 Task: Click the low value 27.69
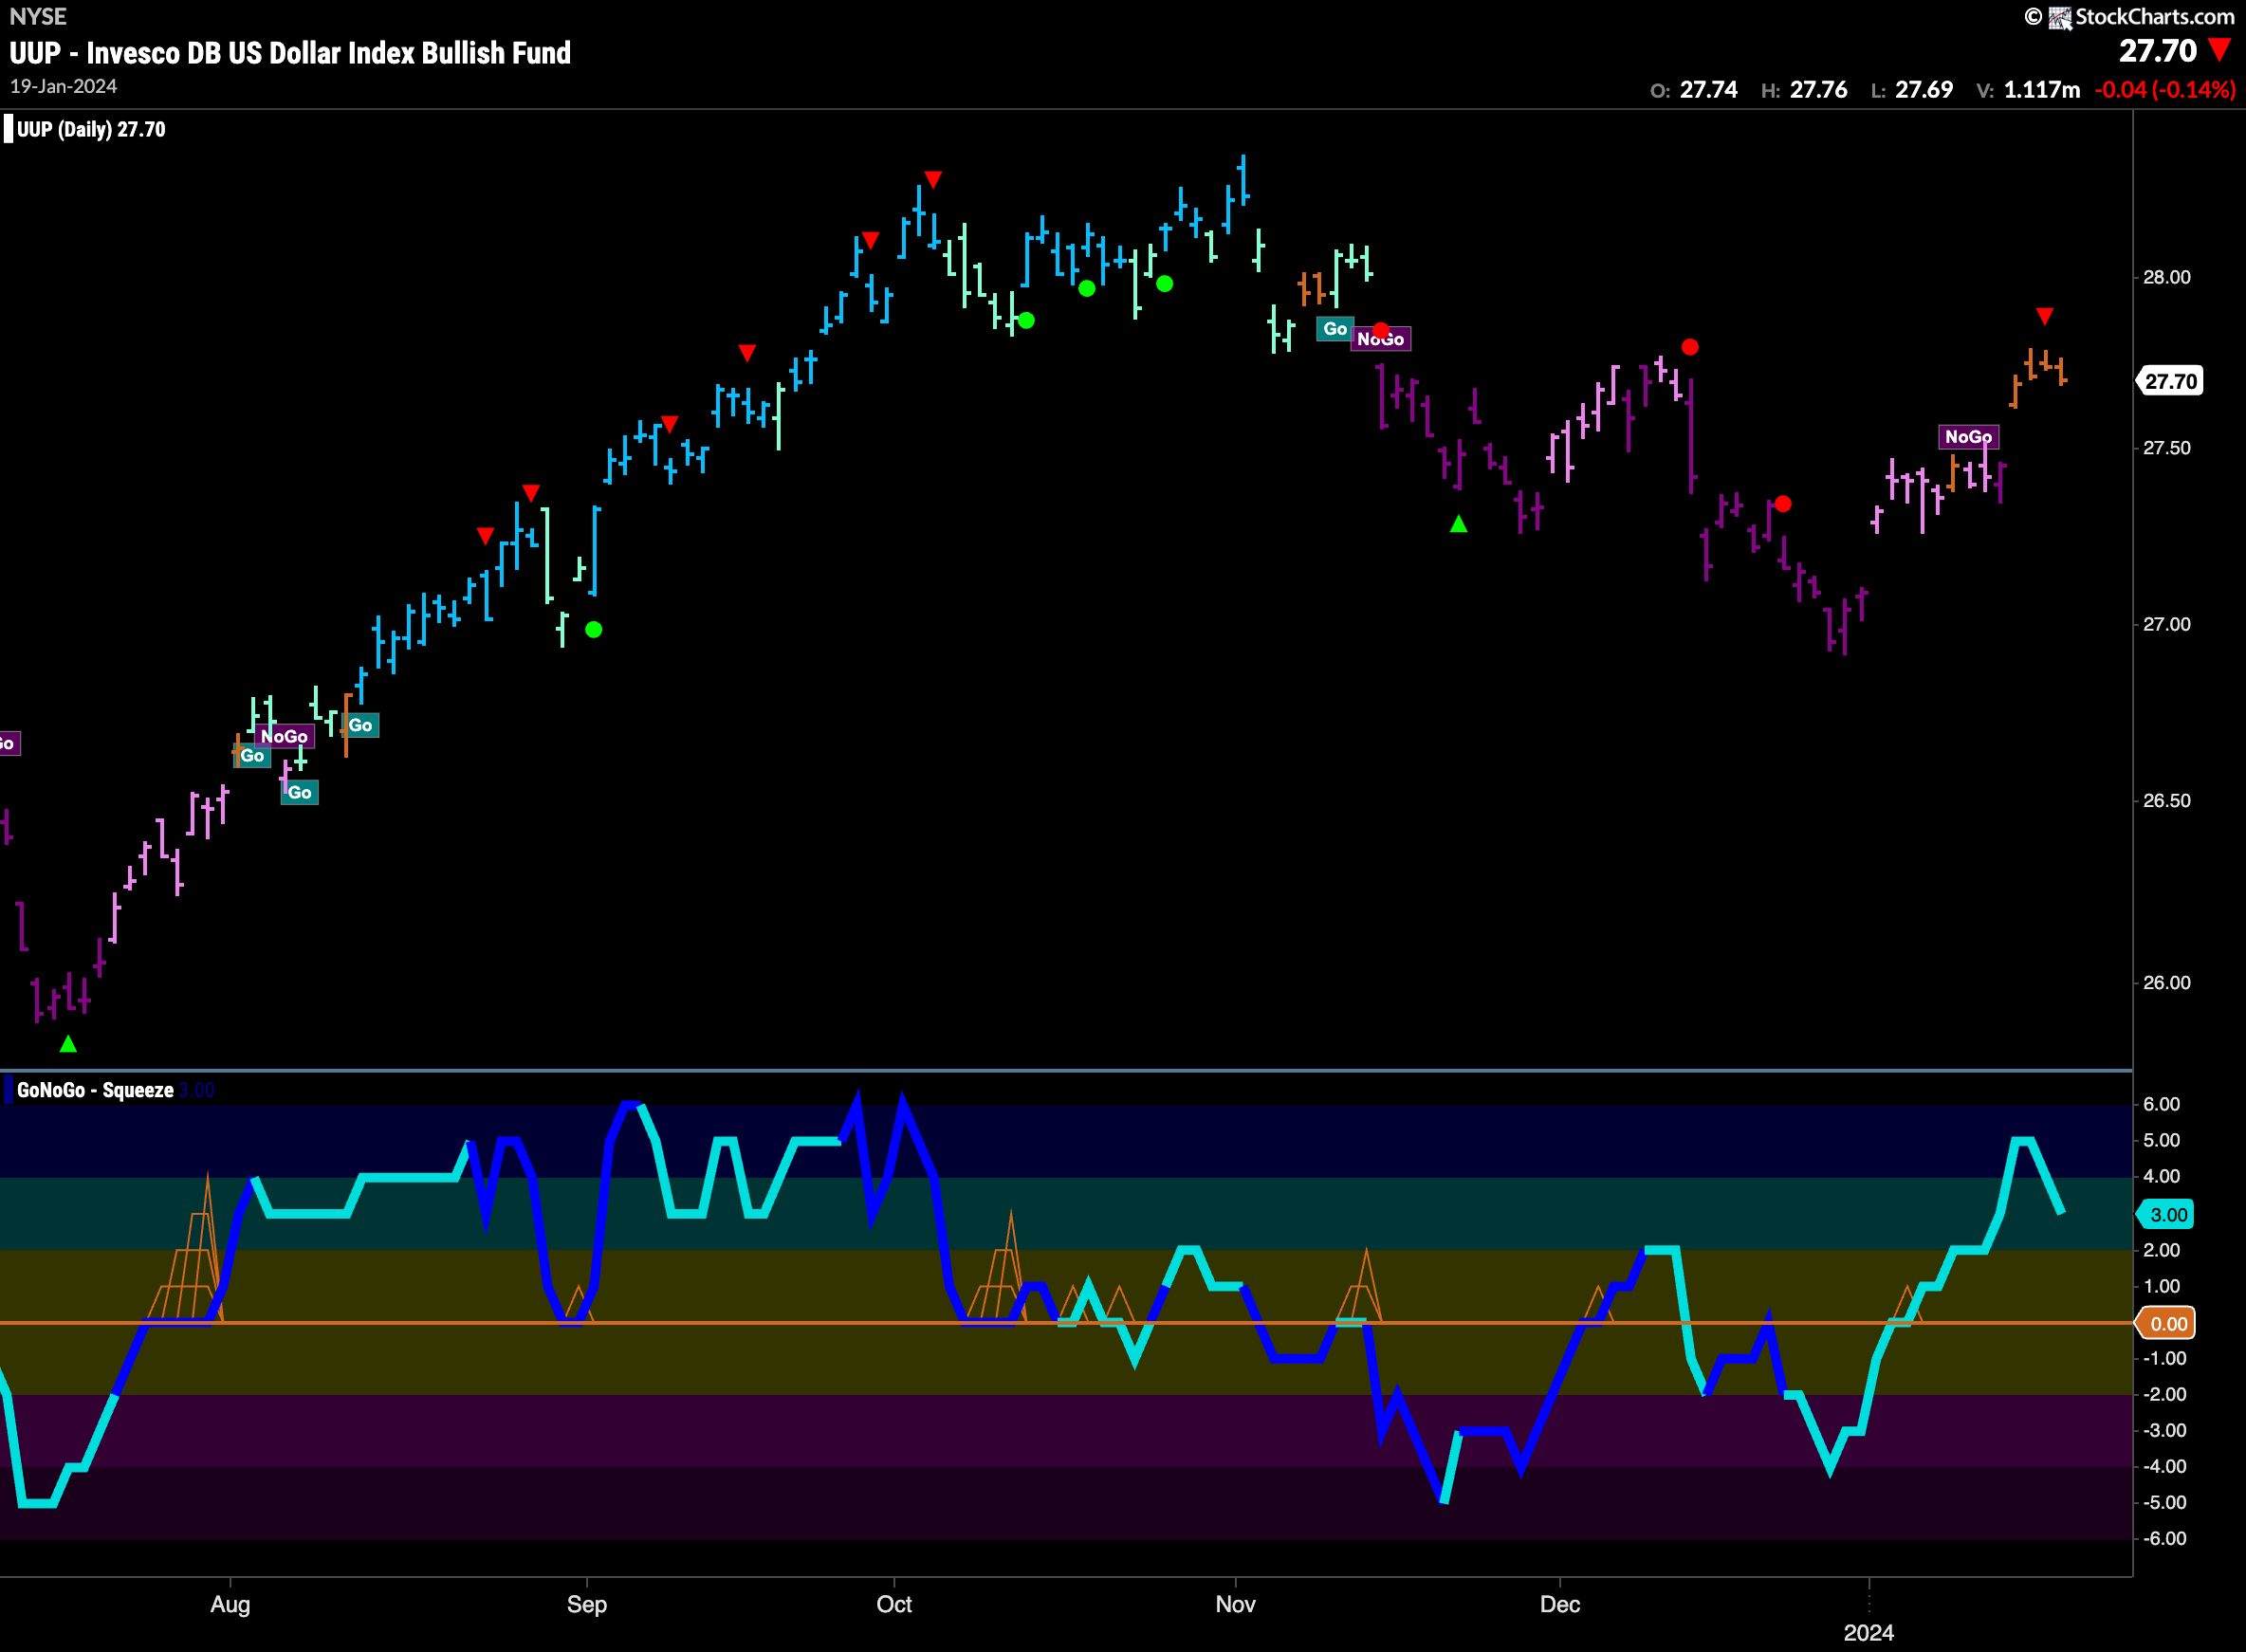[x=1924, y=90]
